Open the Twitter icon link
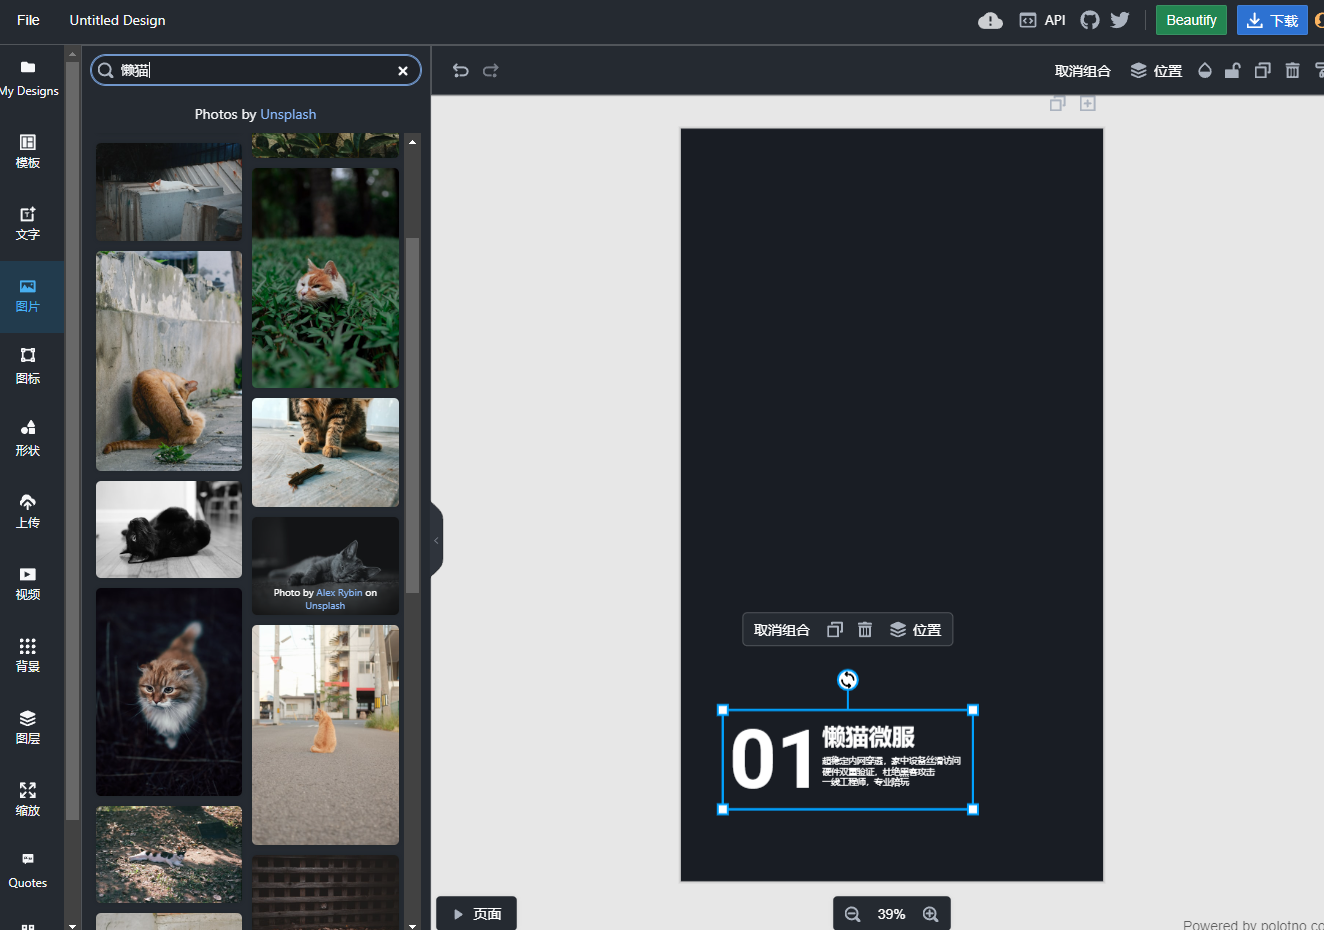This screenshot has height=930, width=1324. pyautogui.click(x=1120, y=20)
